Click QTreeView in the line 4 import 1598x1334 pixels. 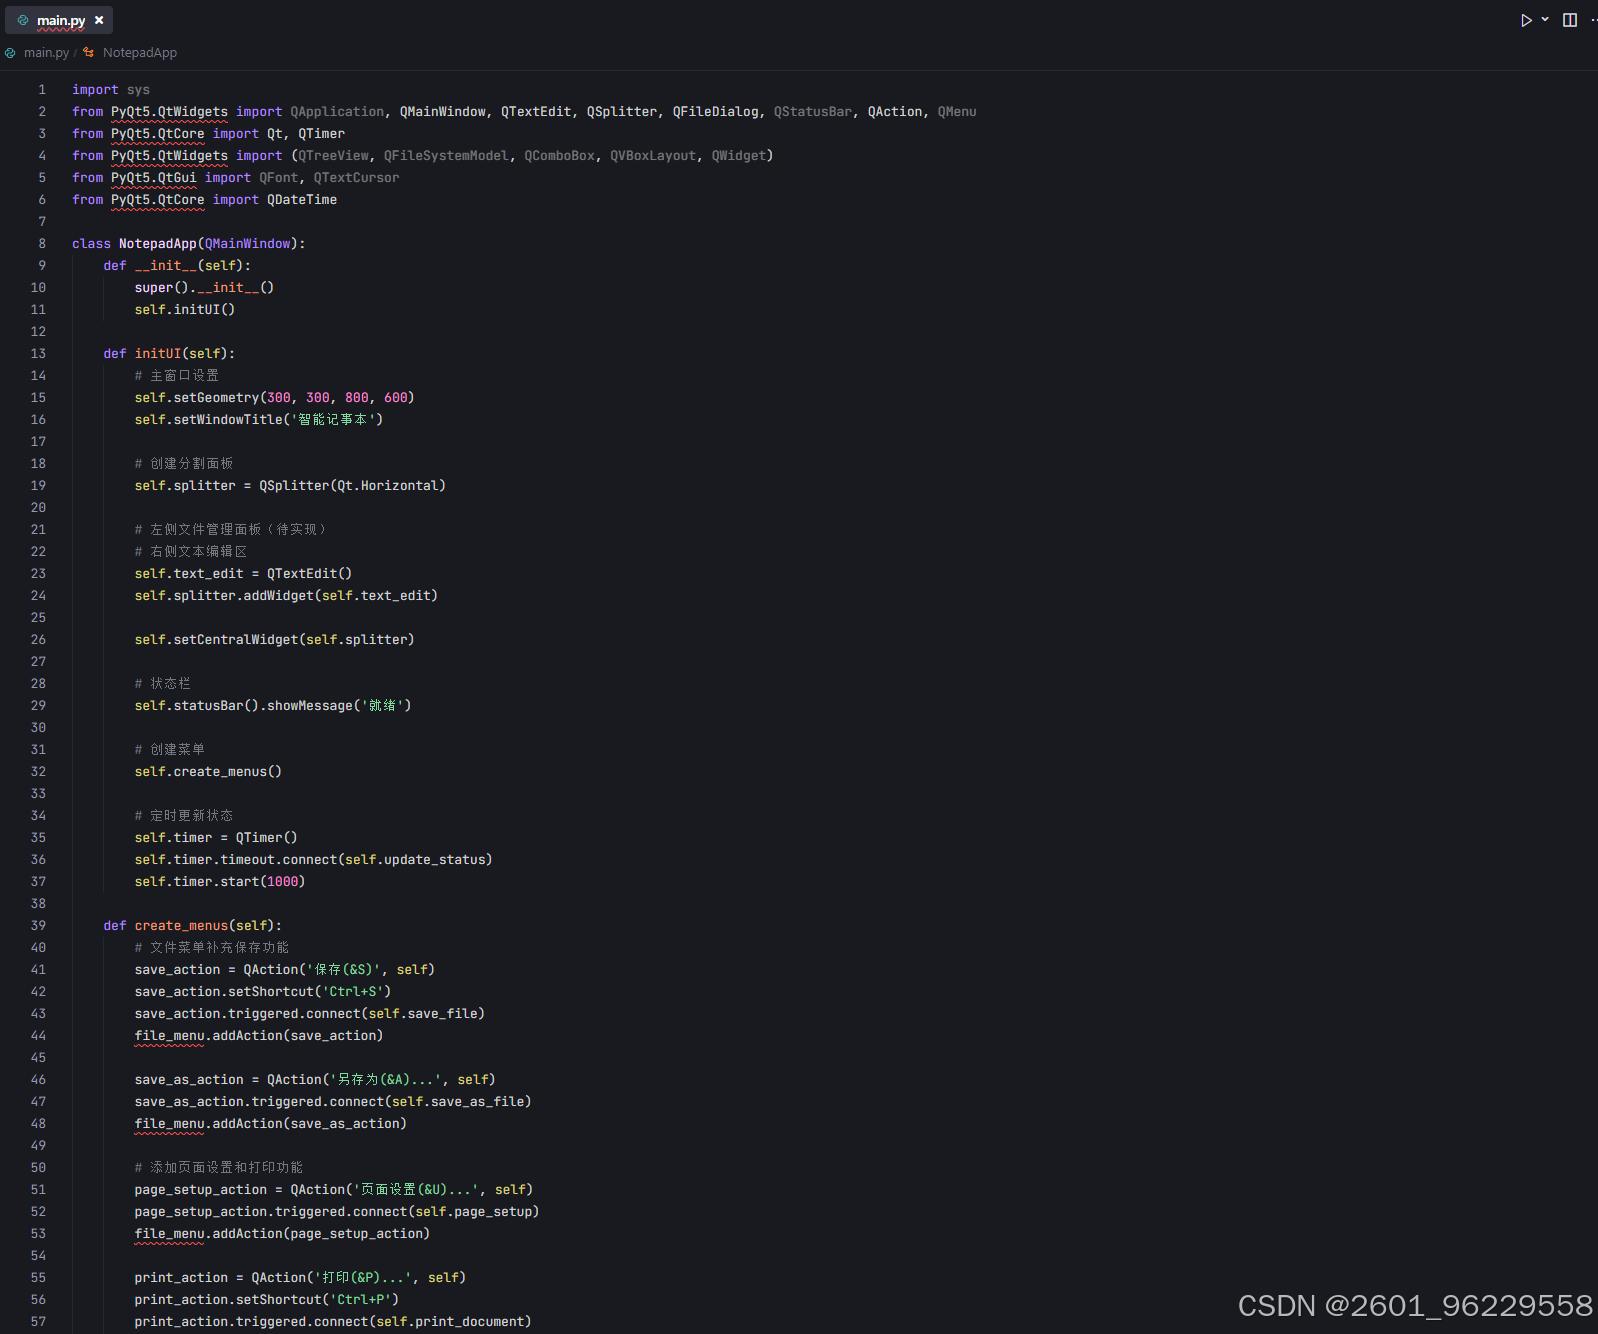(x=333, y=156)
